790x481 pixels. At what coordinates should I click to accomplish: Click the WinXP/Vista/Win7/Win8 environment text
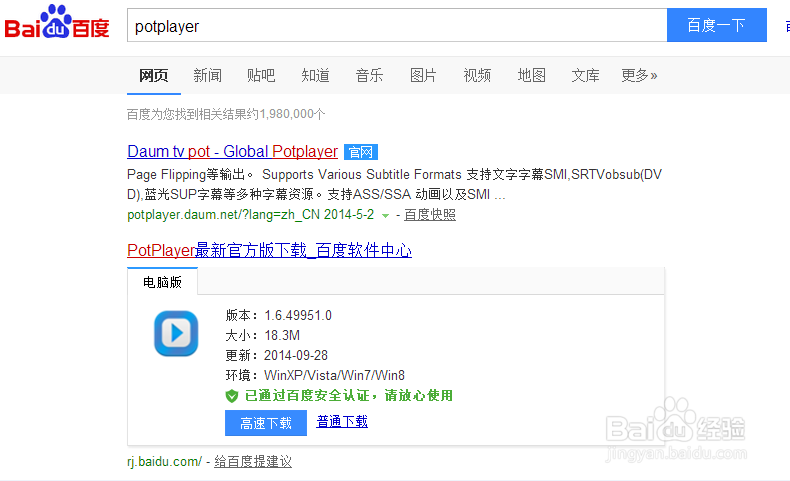click(335, 376)
